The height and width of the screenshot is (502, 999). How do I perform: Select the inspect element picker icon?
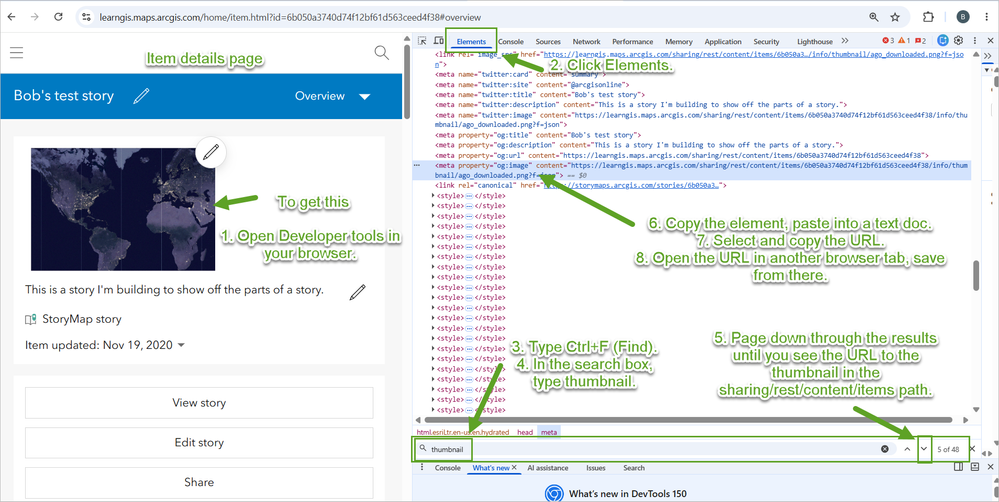pyautogui.click(x=422, y=41)
